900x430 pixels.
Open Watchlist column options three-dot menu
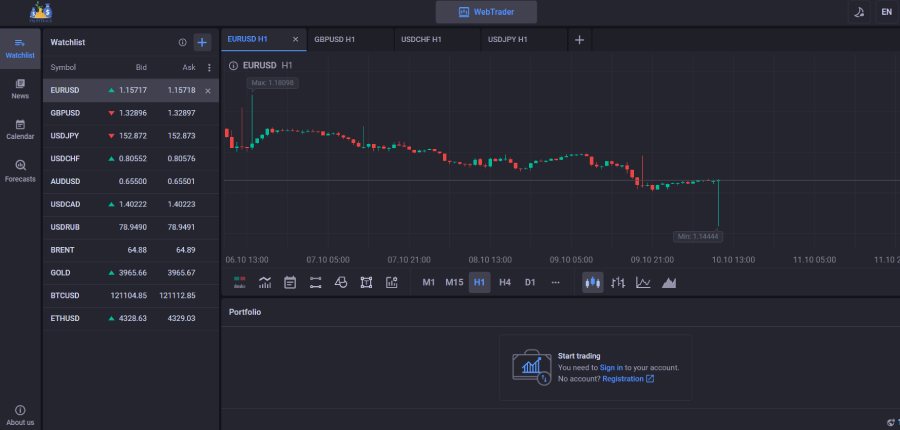[209, 67]
